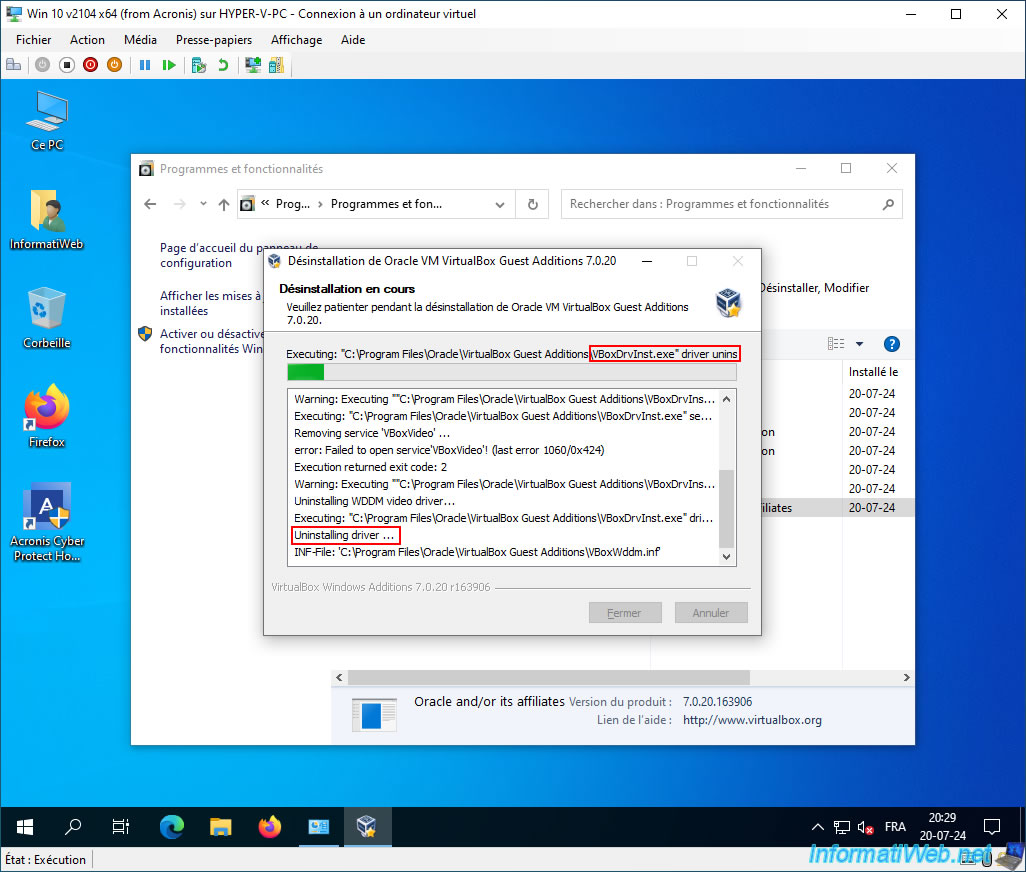Viewport: 1026px width, 872px height.
Task: Open the Presse-papiers menu
Action: pos(214,40)
